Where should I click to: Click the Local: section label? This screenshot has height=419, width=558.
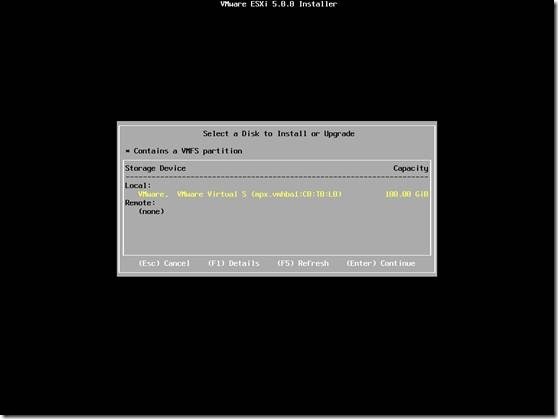[x=138, y=185]
